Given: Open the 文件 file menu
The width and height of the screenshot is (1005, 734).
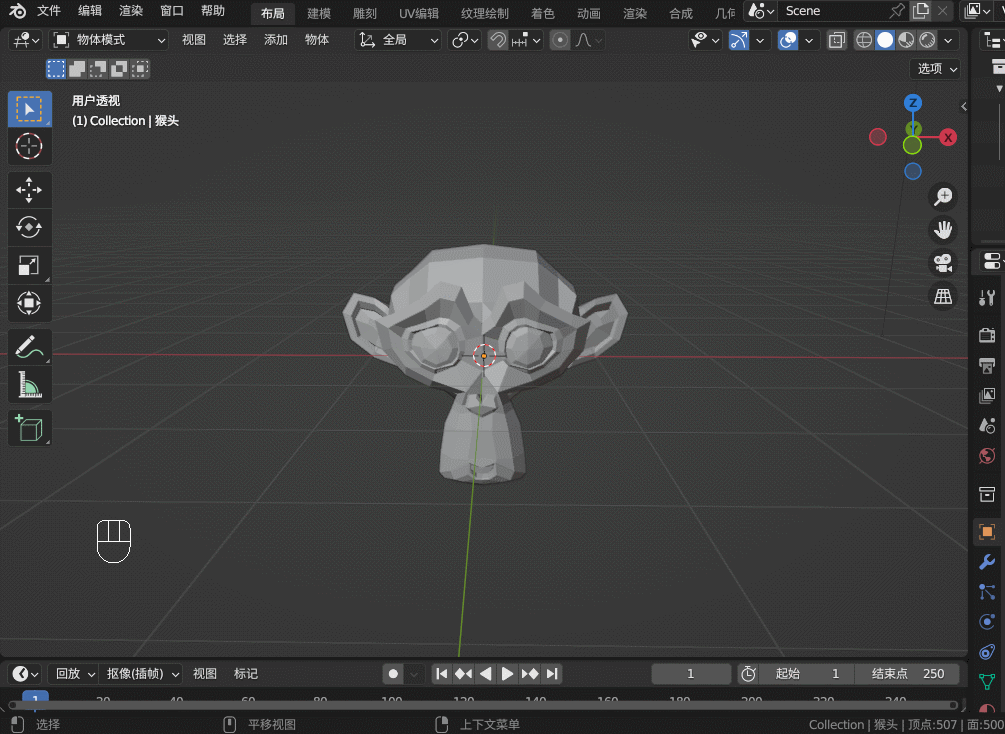Looking at the screenshot, I should [49, 11].
